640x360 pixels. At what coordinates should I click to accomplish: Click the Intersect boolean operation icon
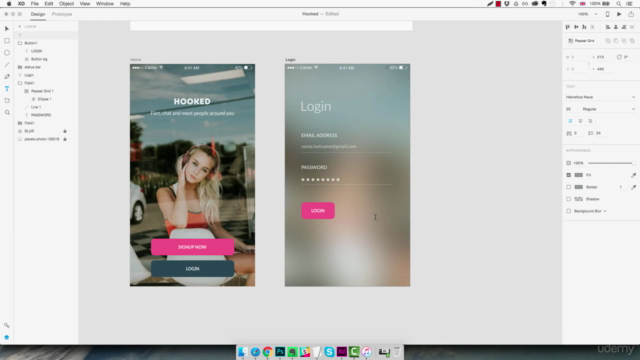tap(624, 41)
